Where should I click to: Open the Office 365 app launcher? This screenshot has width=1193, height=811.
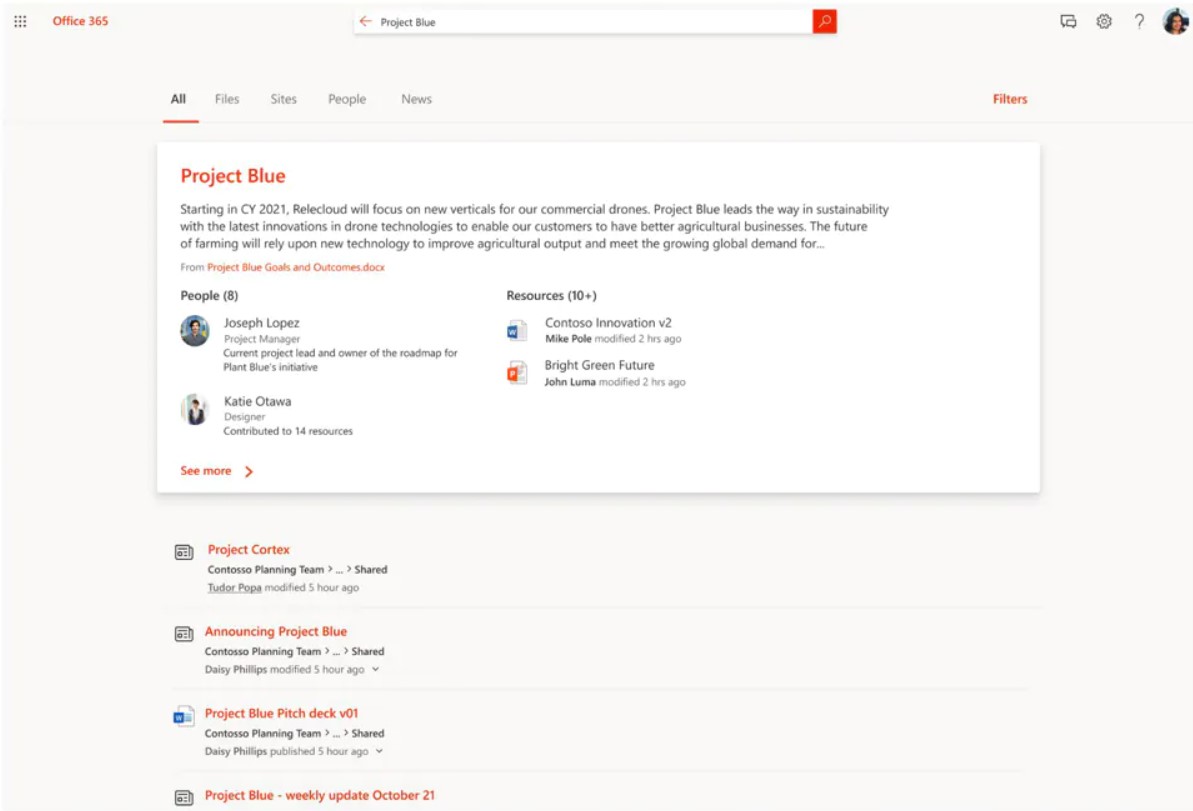tap(19, 20)
